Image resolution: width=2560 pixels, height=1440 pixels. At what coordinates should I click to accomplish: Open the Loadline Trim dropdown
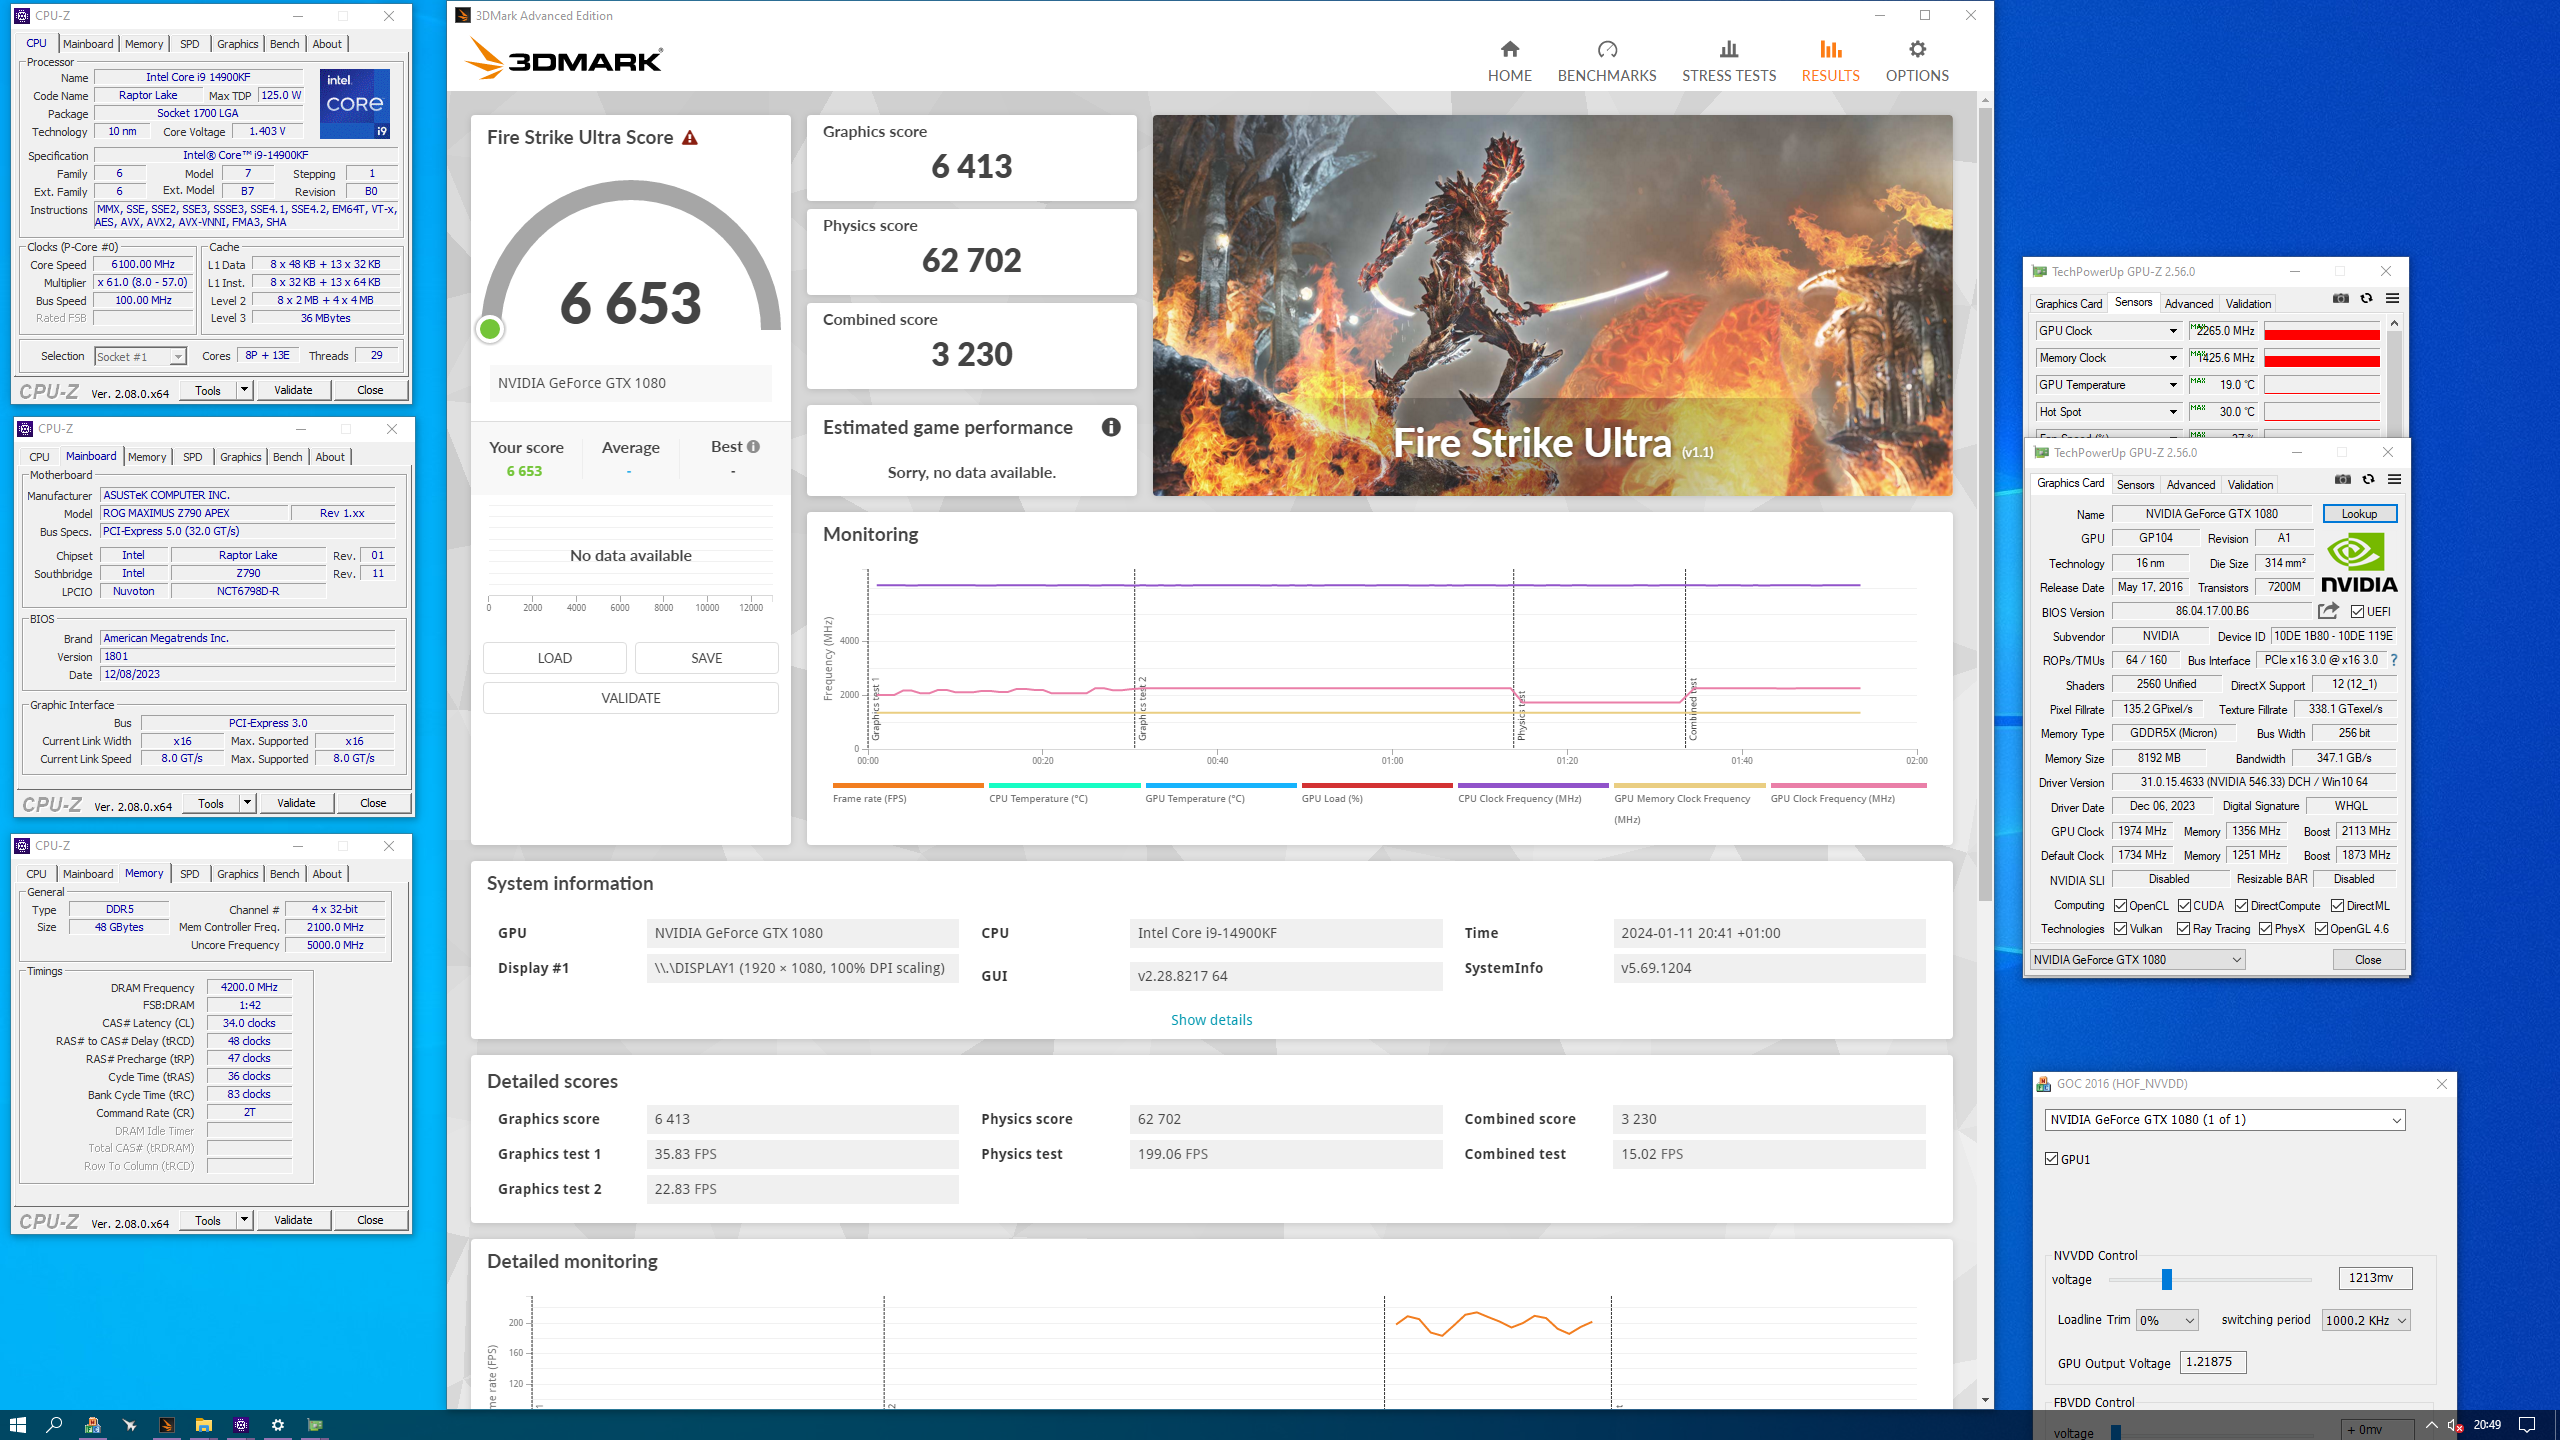[2167, 1320]
